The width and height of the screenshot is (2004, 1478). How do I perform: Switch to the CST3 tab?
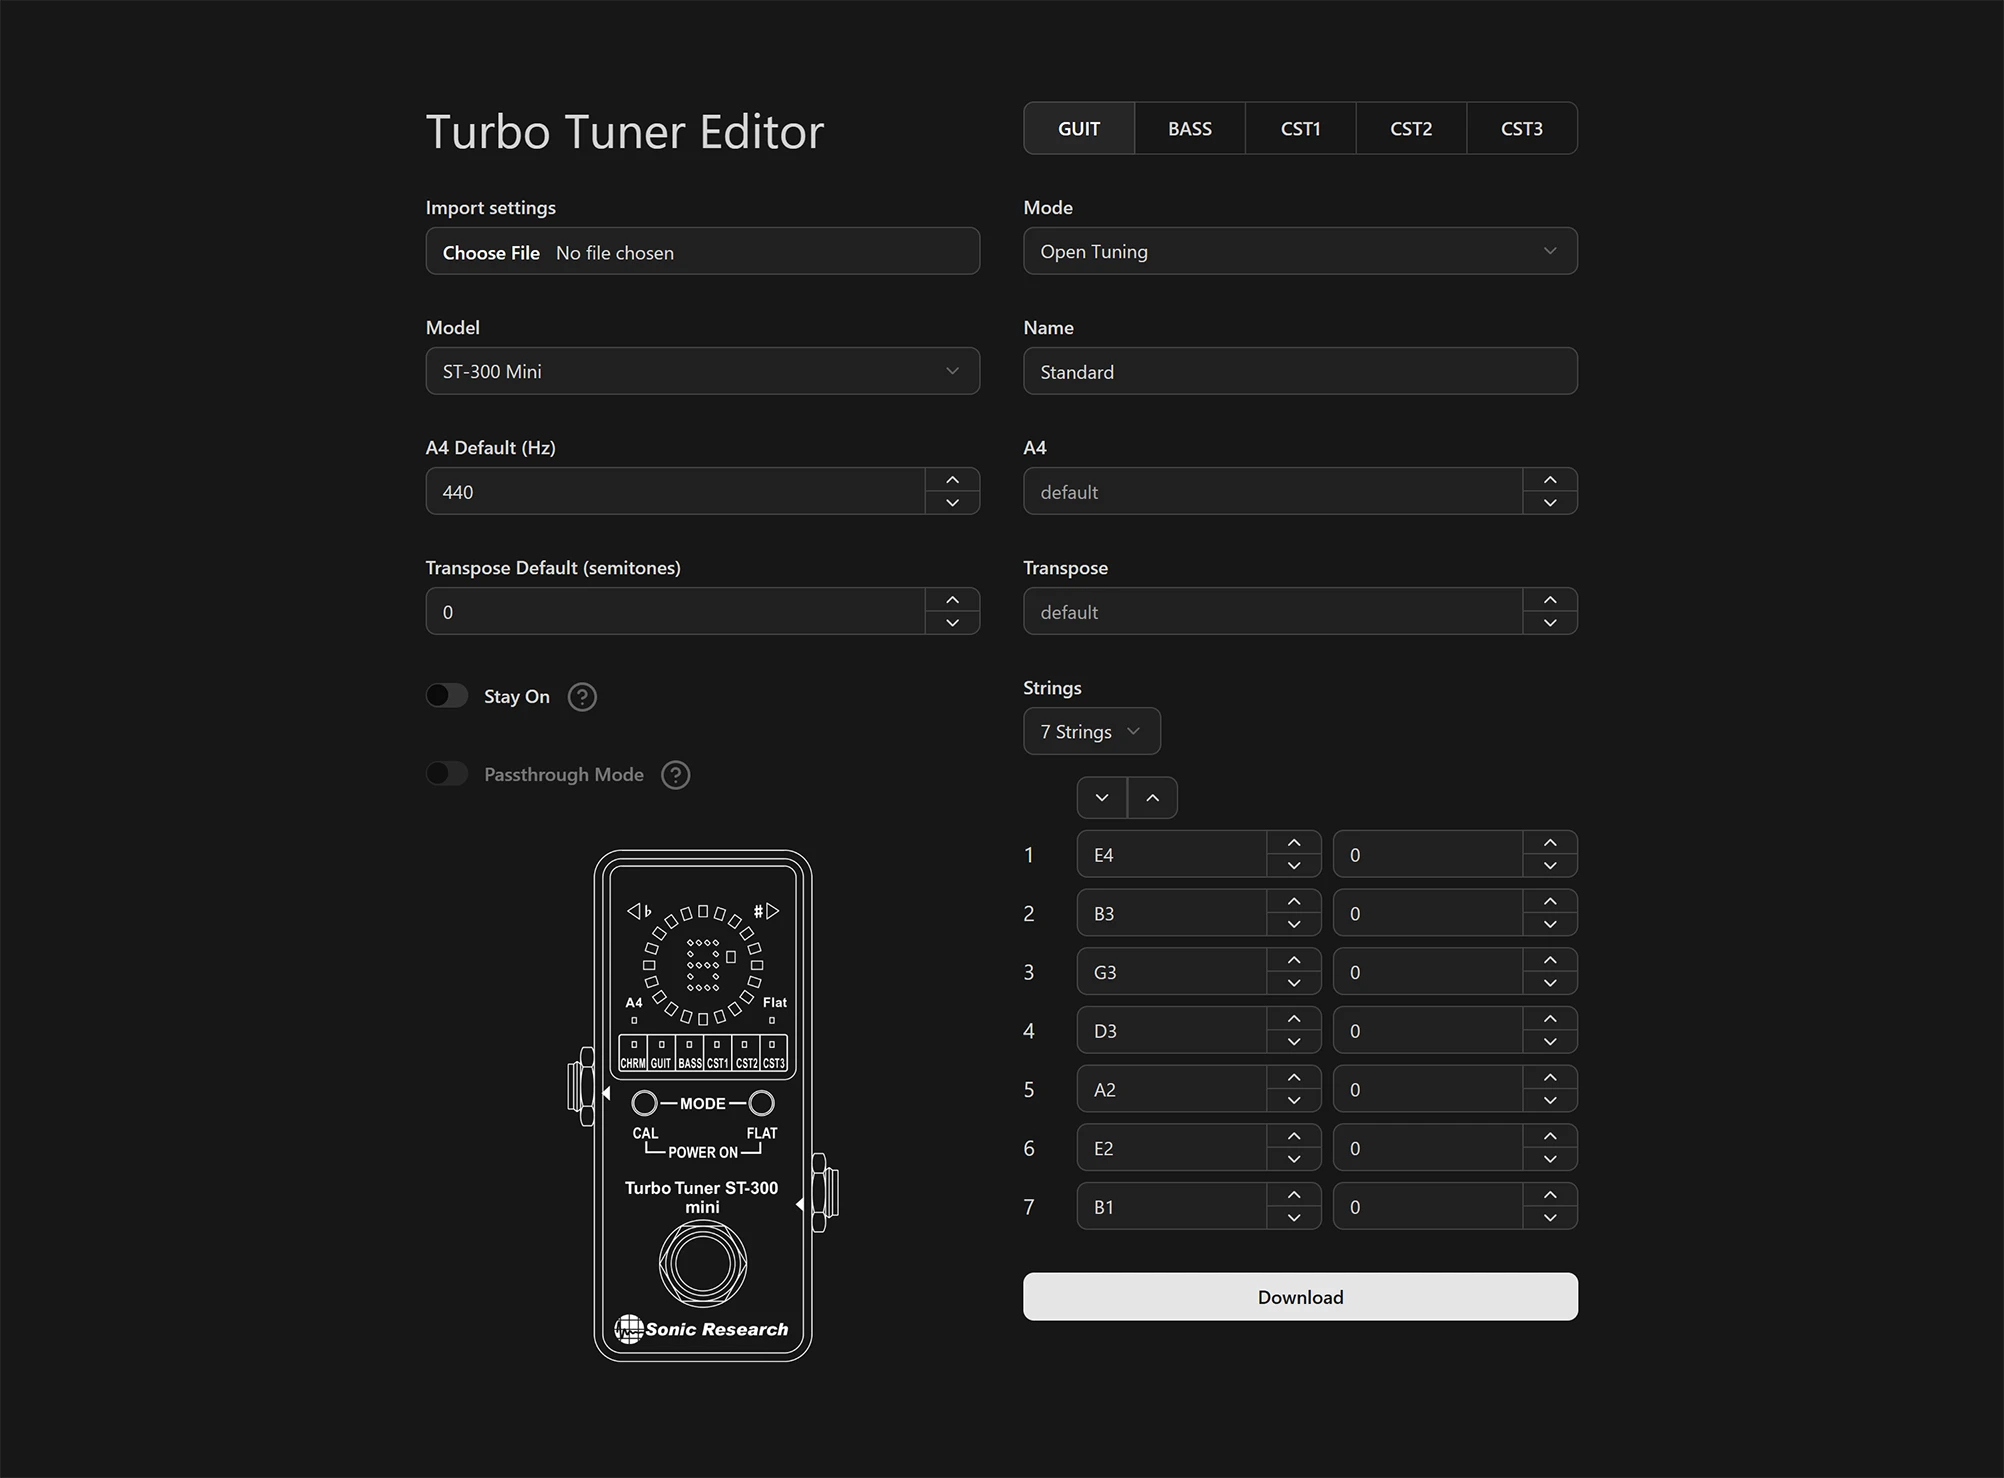(x=1522, y=129)
